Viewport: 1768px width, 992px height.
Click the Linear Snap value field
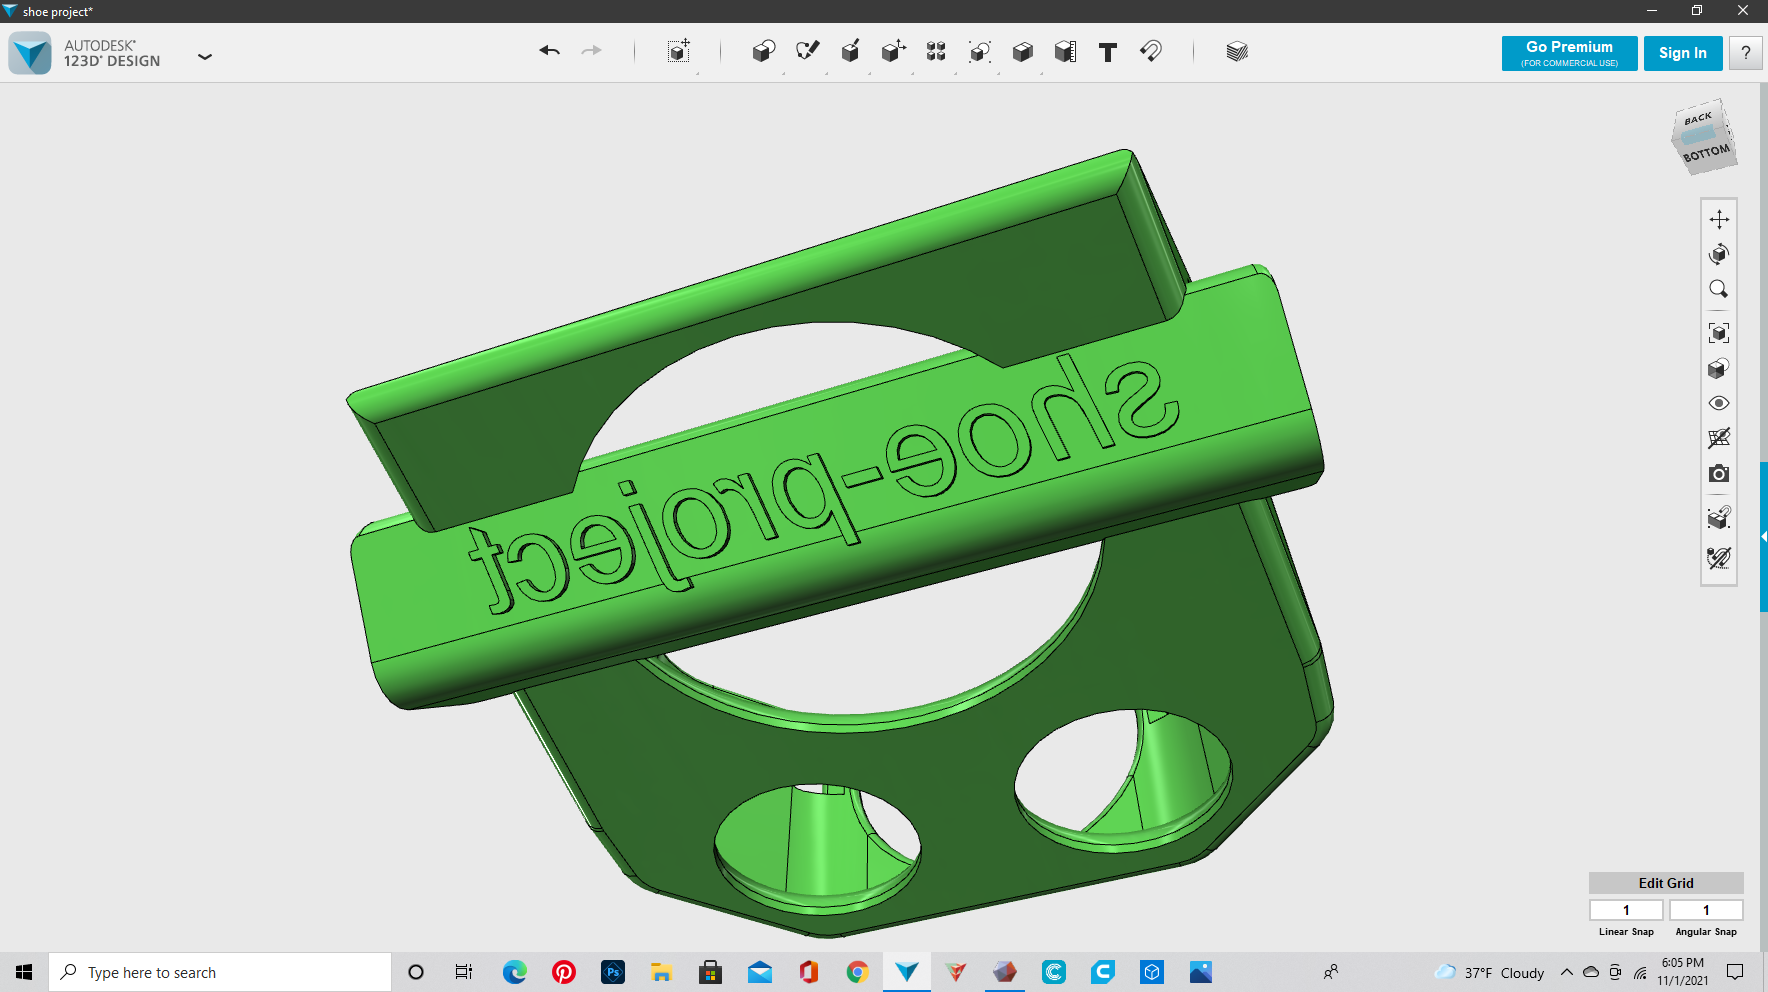point(1625,909)
